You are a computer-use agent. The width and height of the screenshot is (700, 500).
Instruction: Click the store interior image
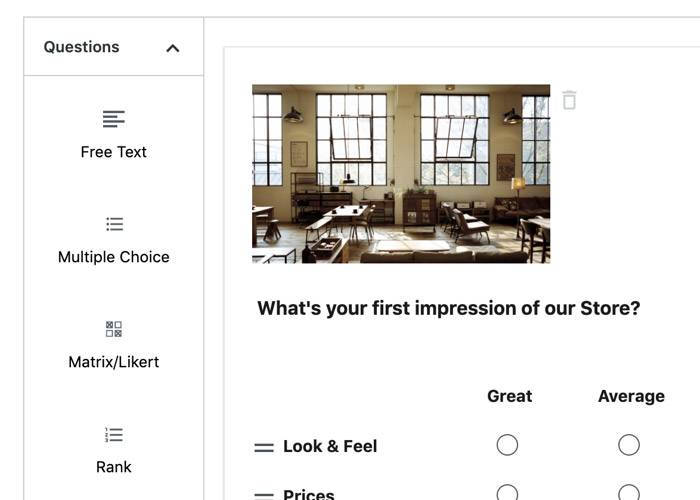401,174
